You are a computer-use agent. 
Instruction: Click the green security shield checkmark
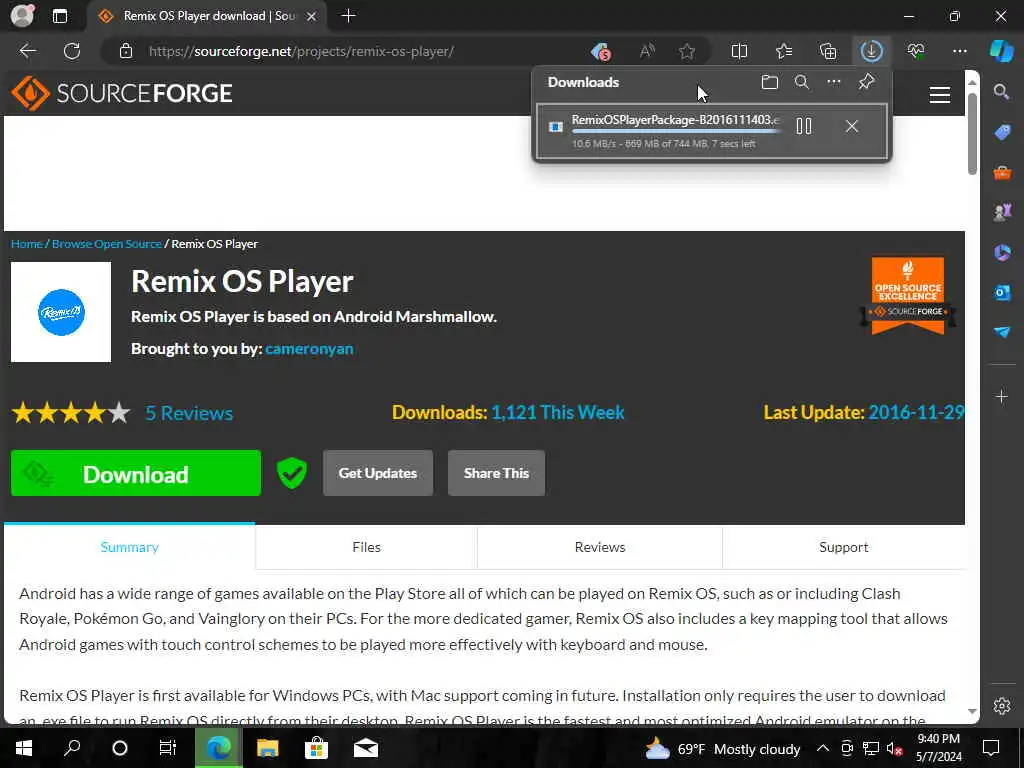(x=291, y=473)
